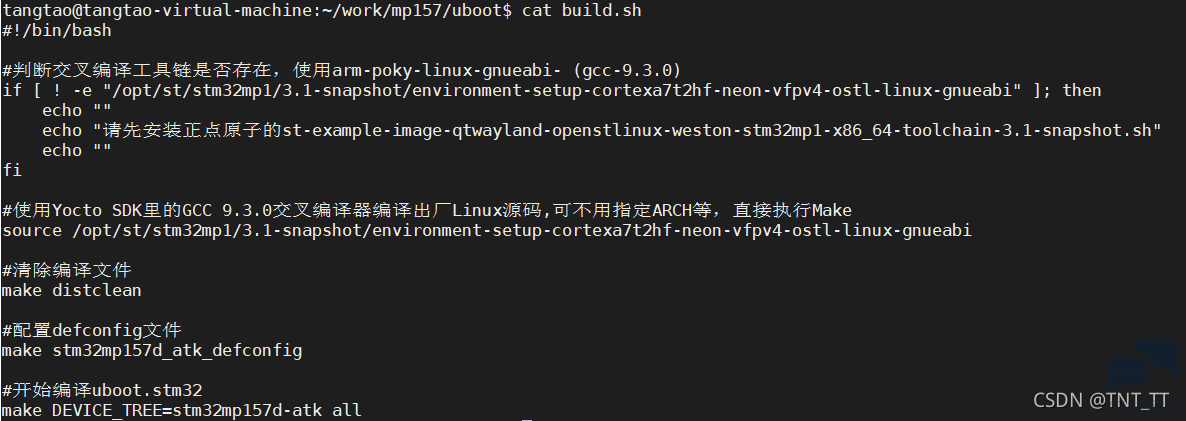The width and height of the screenshot is (1186, 421).
Task: Click the echo line with toolchain-3.1-snapshot.sh
Action: pos(601,131)
